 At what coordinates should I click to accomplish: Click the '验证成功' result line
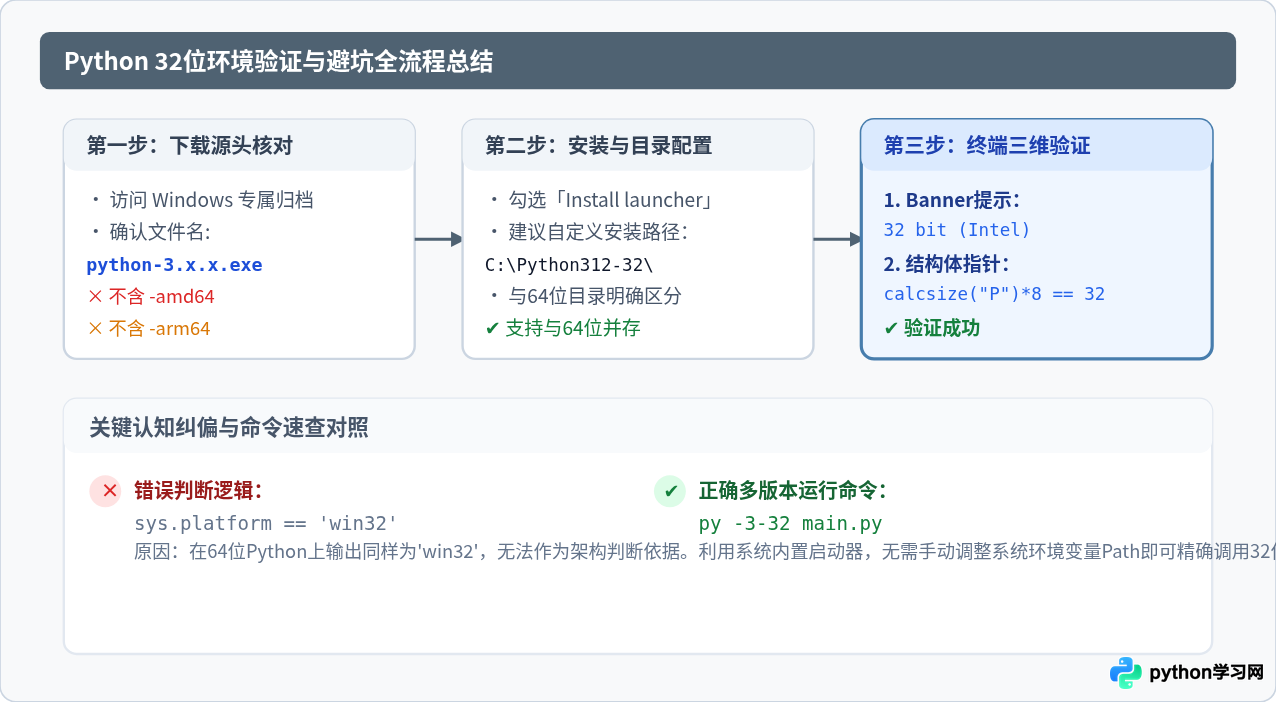click(x=932, y=328)
